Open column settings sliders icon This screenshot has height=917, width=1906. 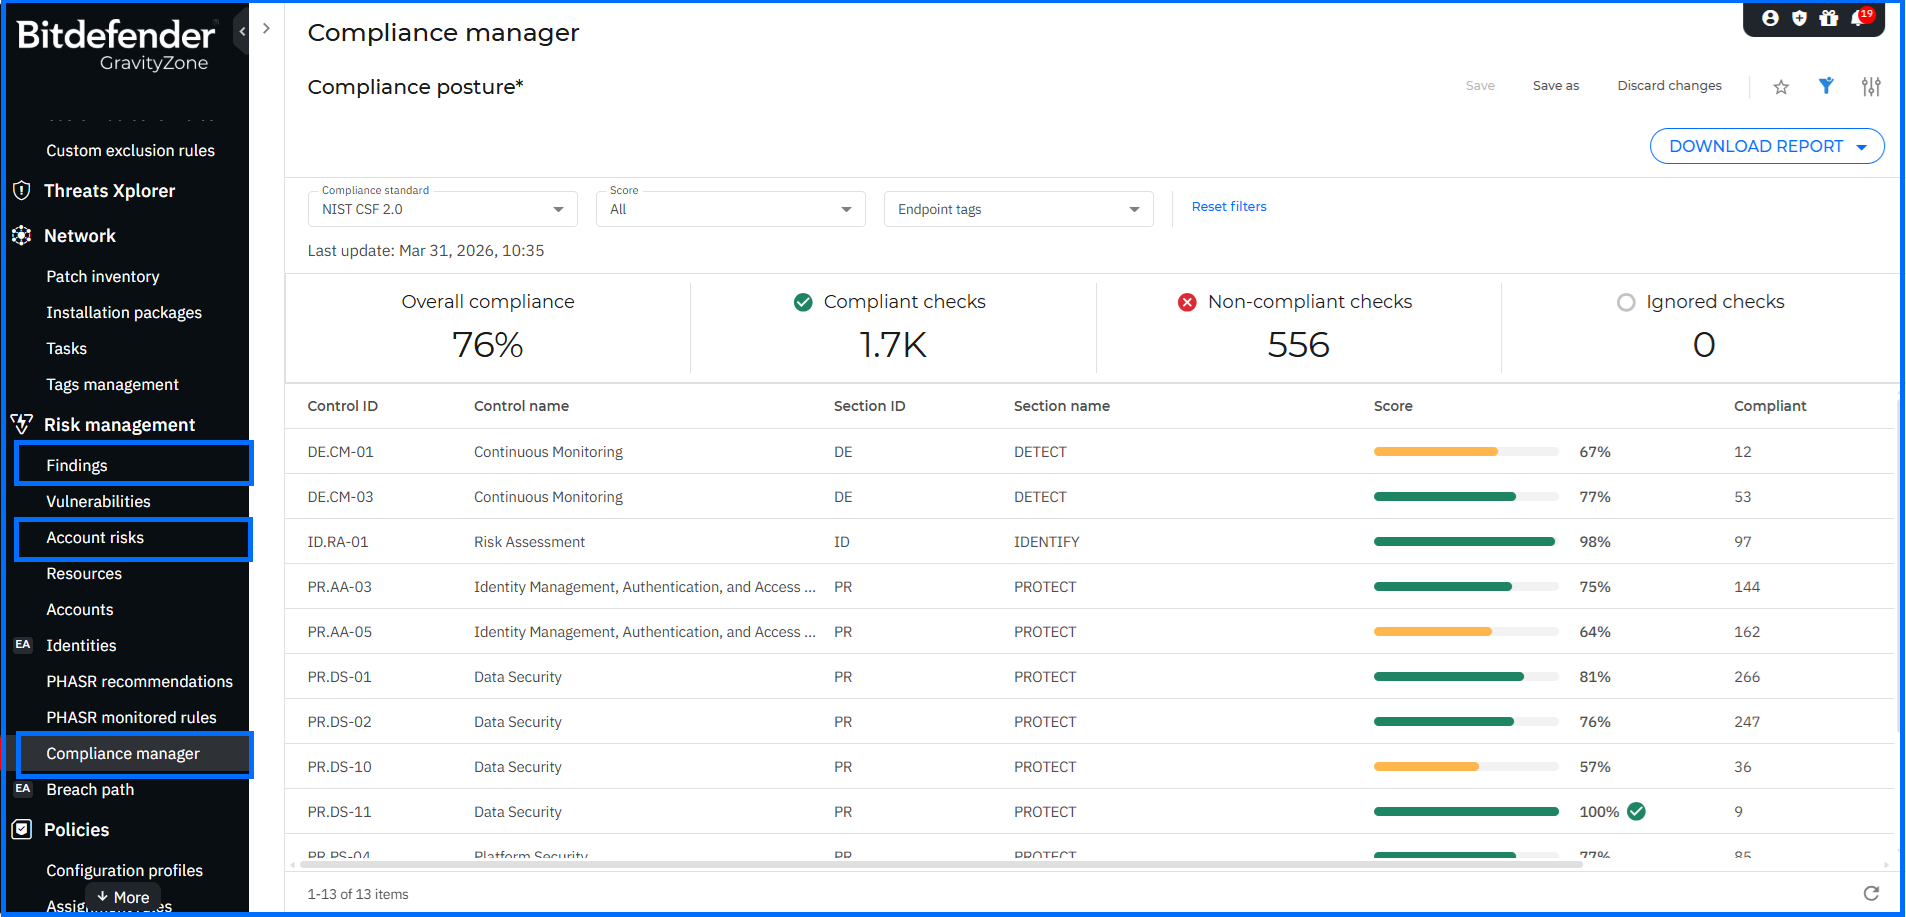pyautogui.click(x=1871, y=87)
